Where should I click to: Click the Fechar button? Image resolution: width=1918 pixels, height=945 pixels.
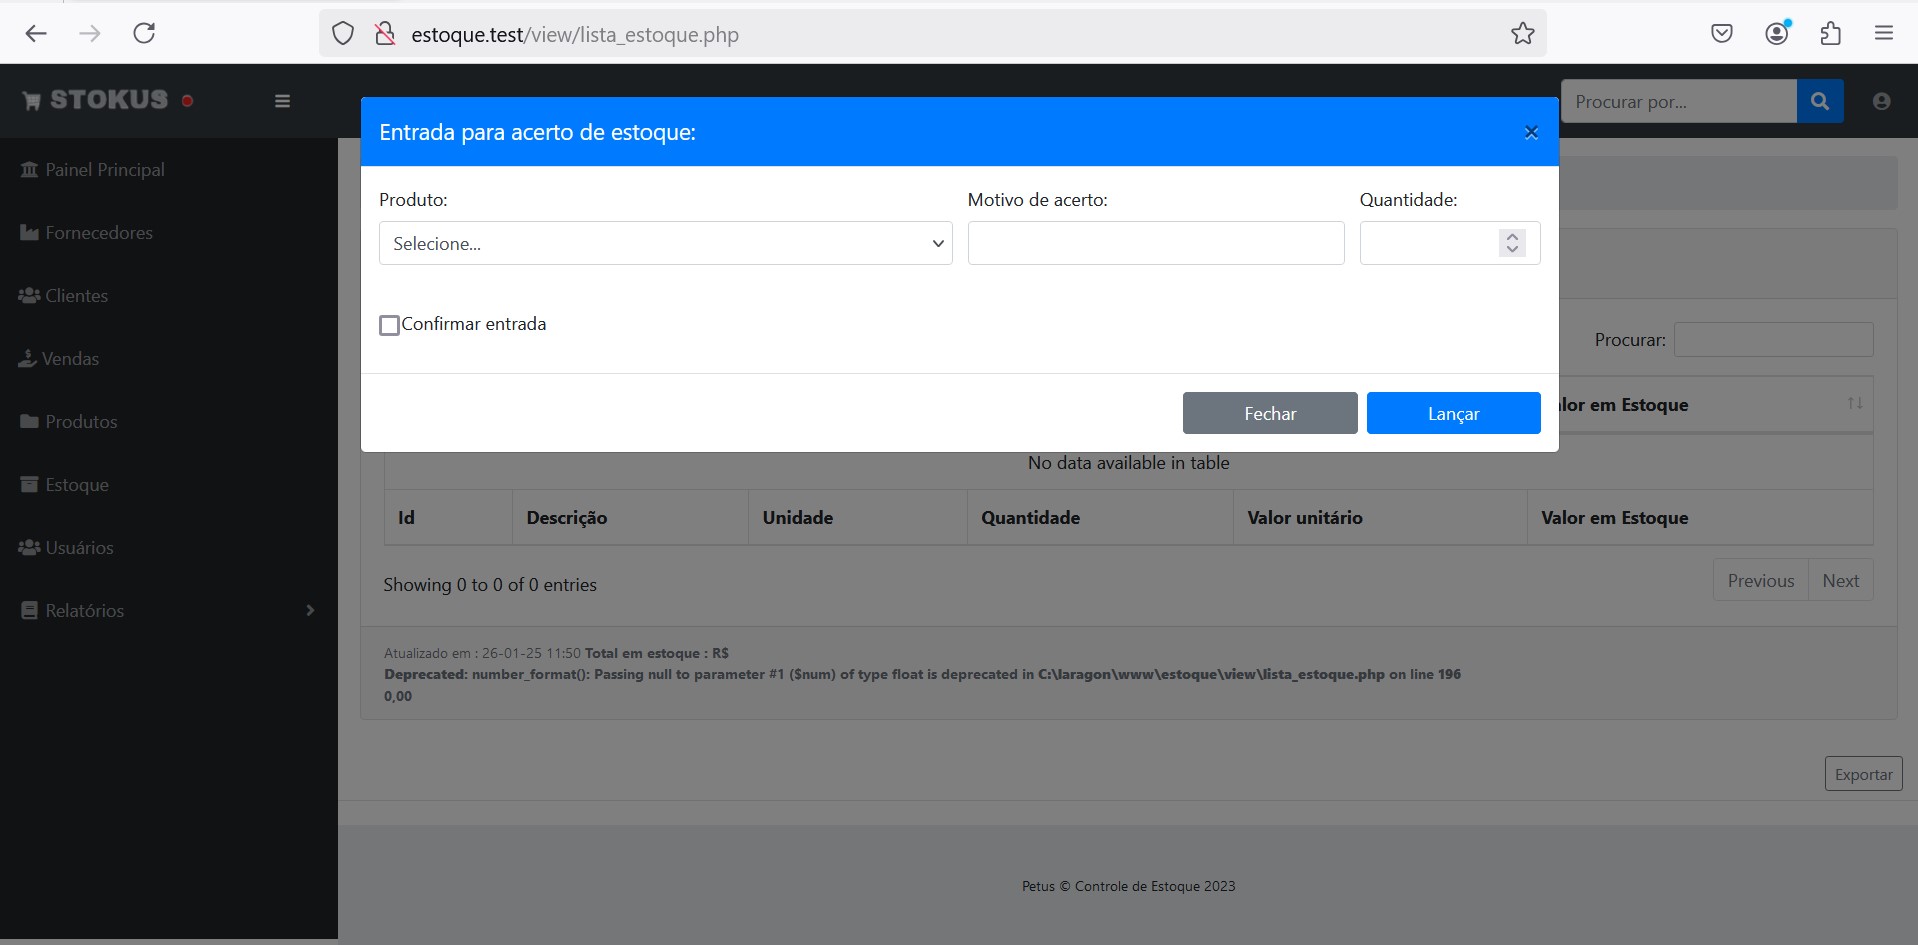pos(1269,413)
